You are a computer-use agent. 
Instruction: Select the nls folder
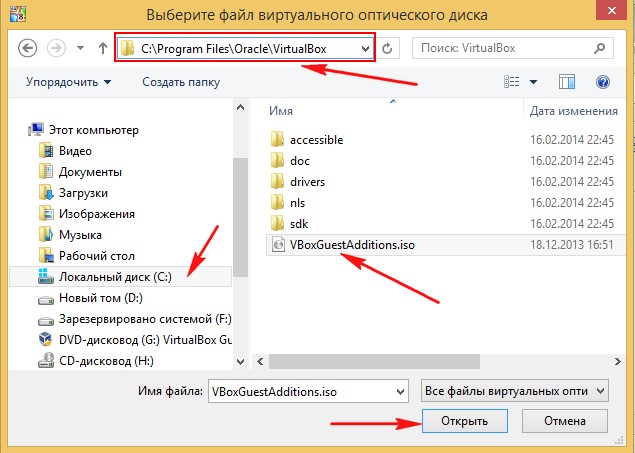[288, 203]
